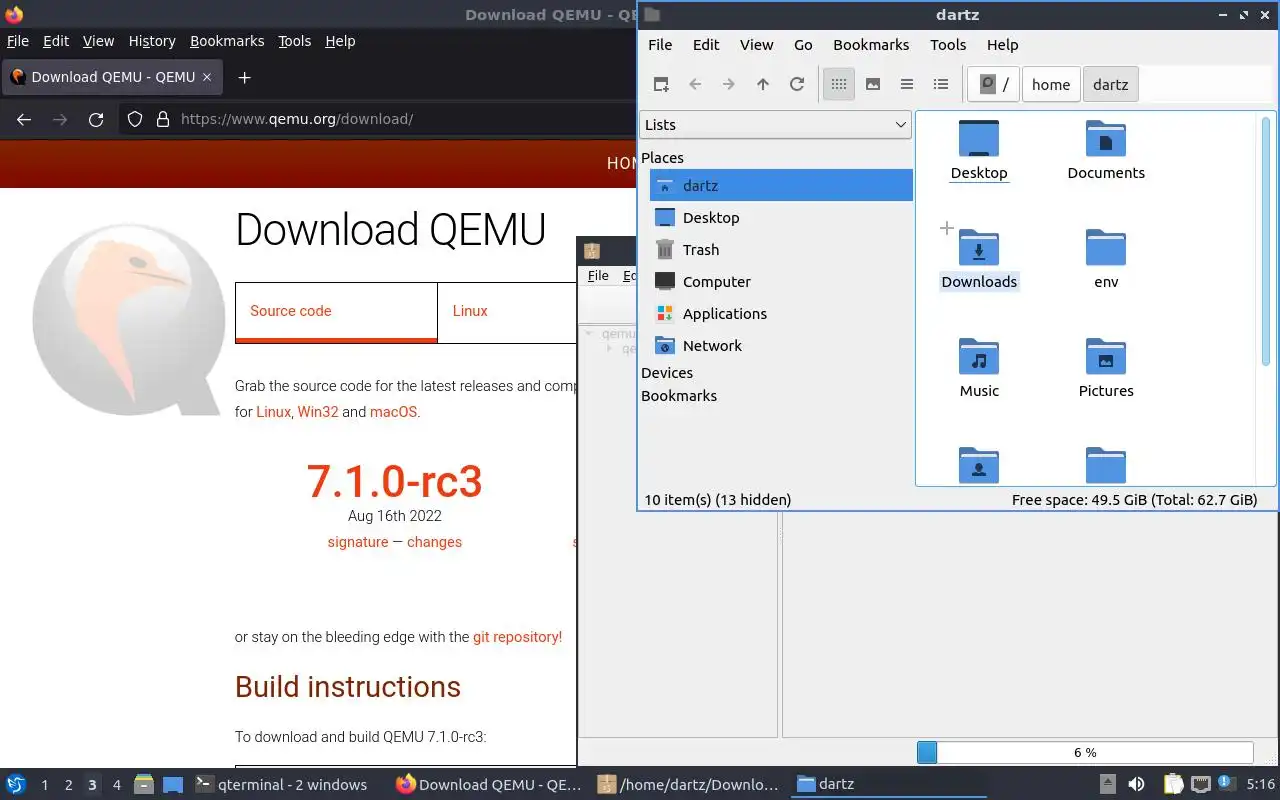Follow the macOS link
The height and width of the screenshot is (800, 1280).
(x=393, y=411)
